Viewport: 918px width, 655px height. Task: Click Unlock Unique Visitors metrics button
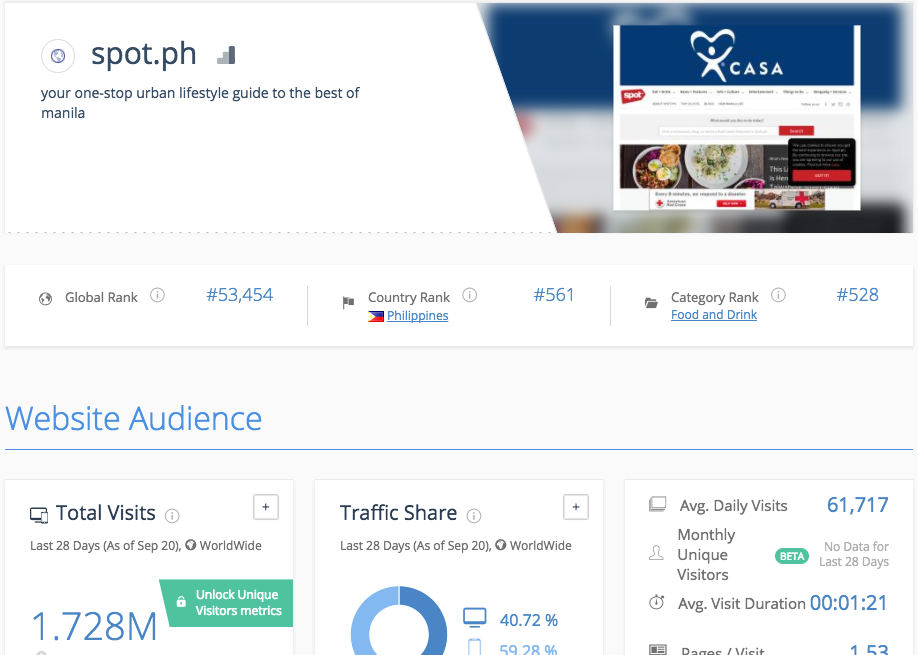pyautogui.click(x=228, y=603)
